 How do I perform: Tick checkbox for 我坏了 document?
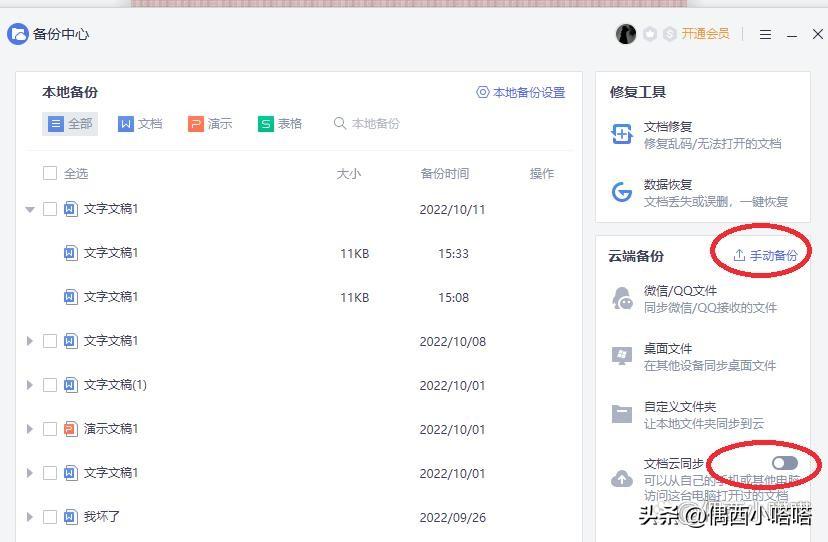coord(50,517)
